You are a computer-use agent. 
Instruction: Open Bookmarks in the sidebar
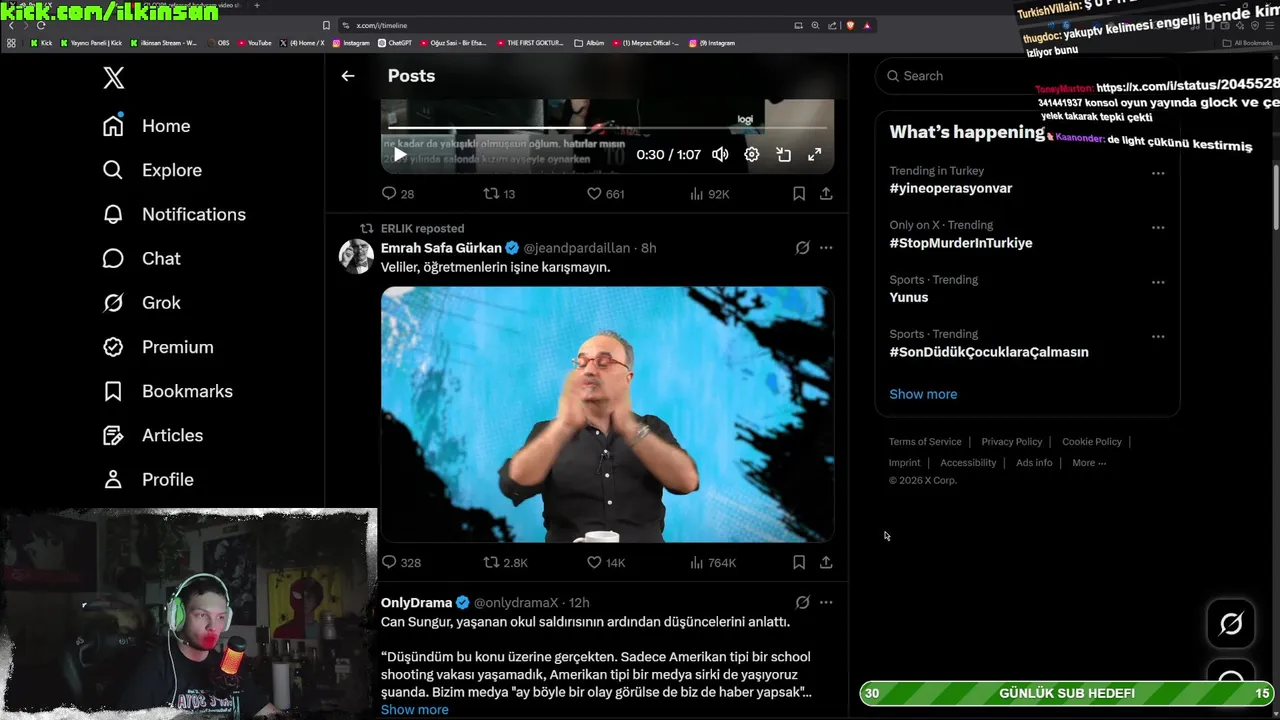coord(167,391)
